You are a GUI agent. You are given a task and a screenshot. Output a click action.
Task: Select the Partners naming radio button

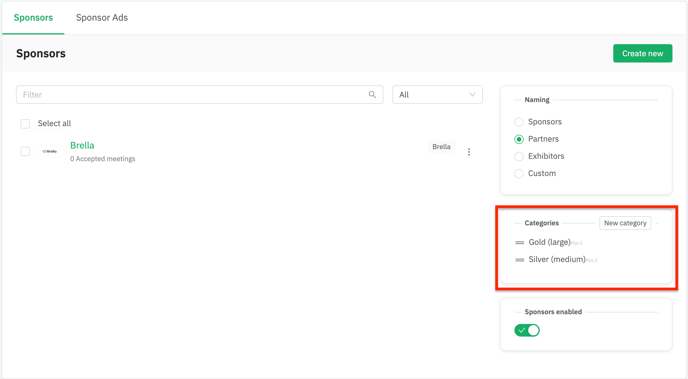coord(519,139)
